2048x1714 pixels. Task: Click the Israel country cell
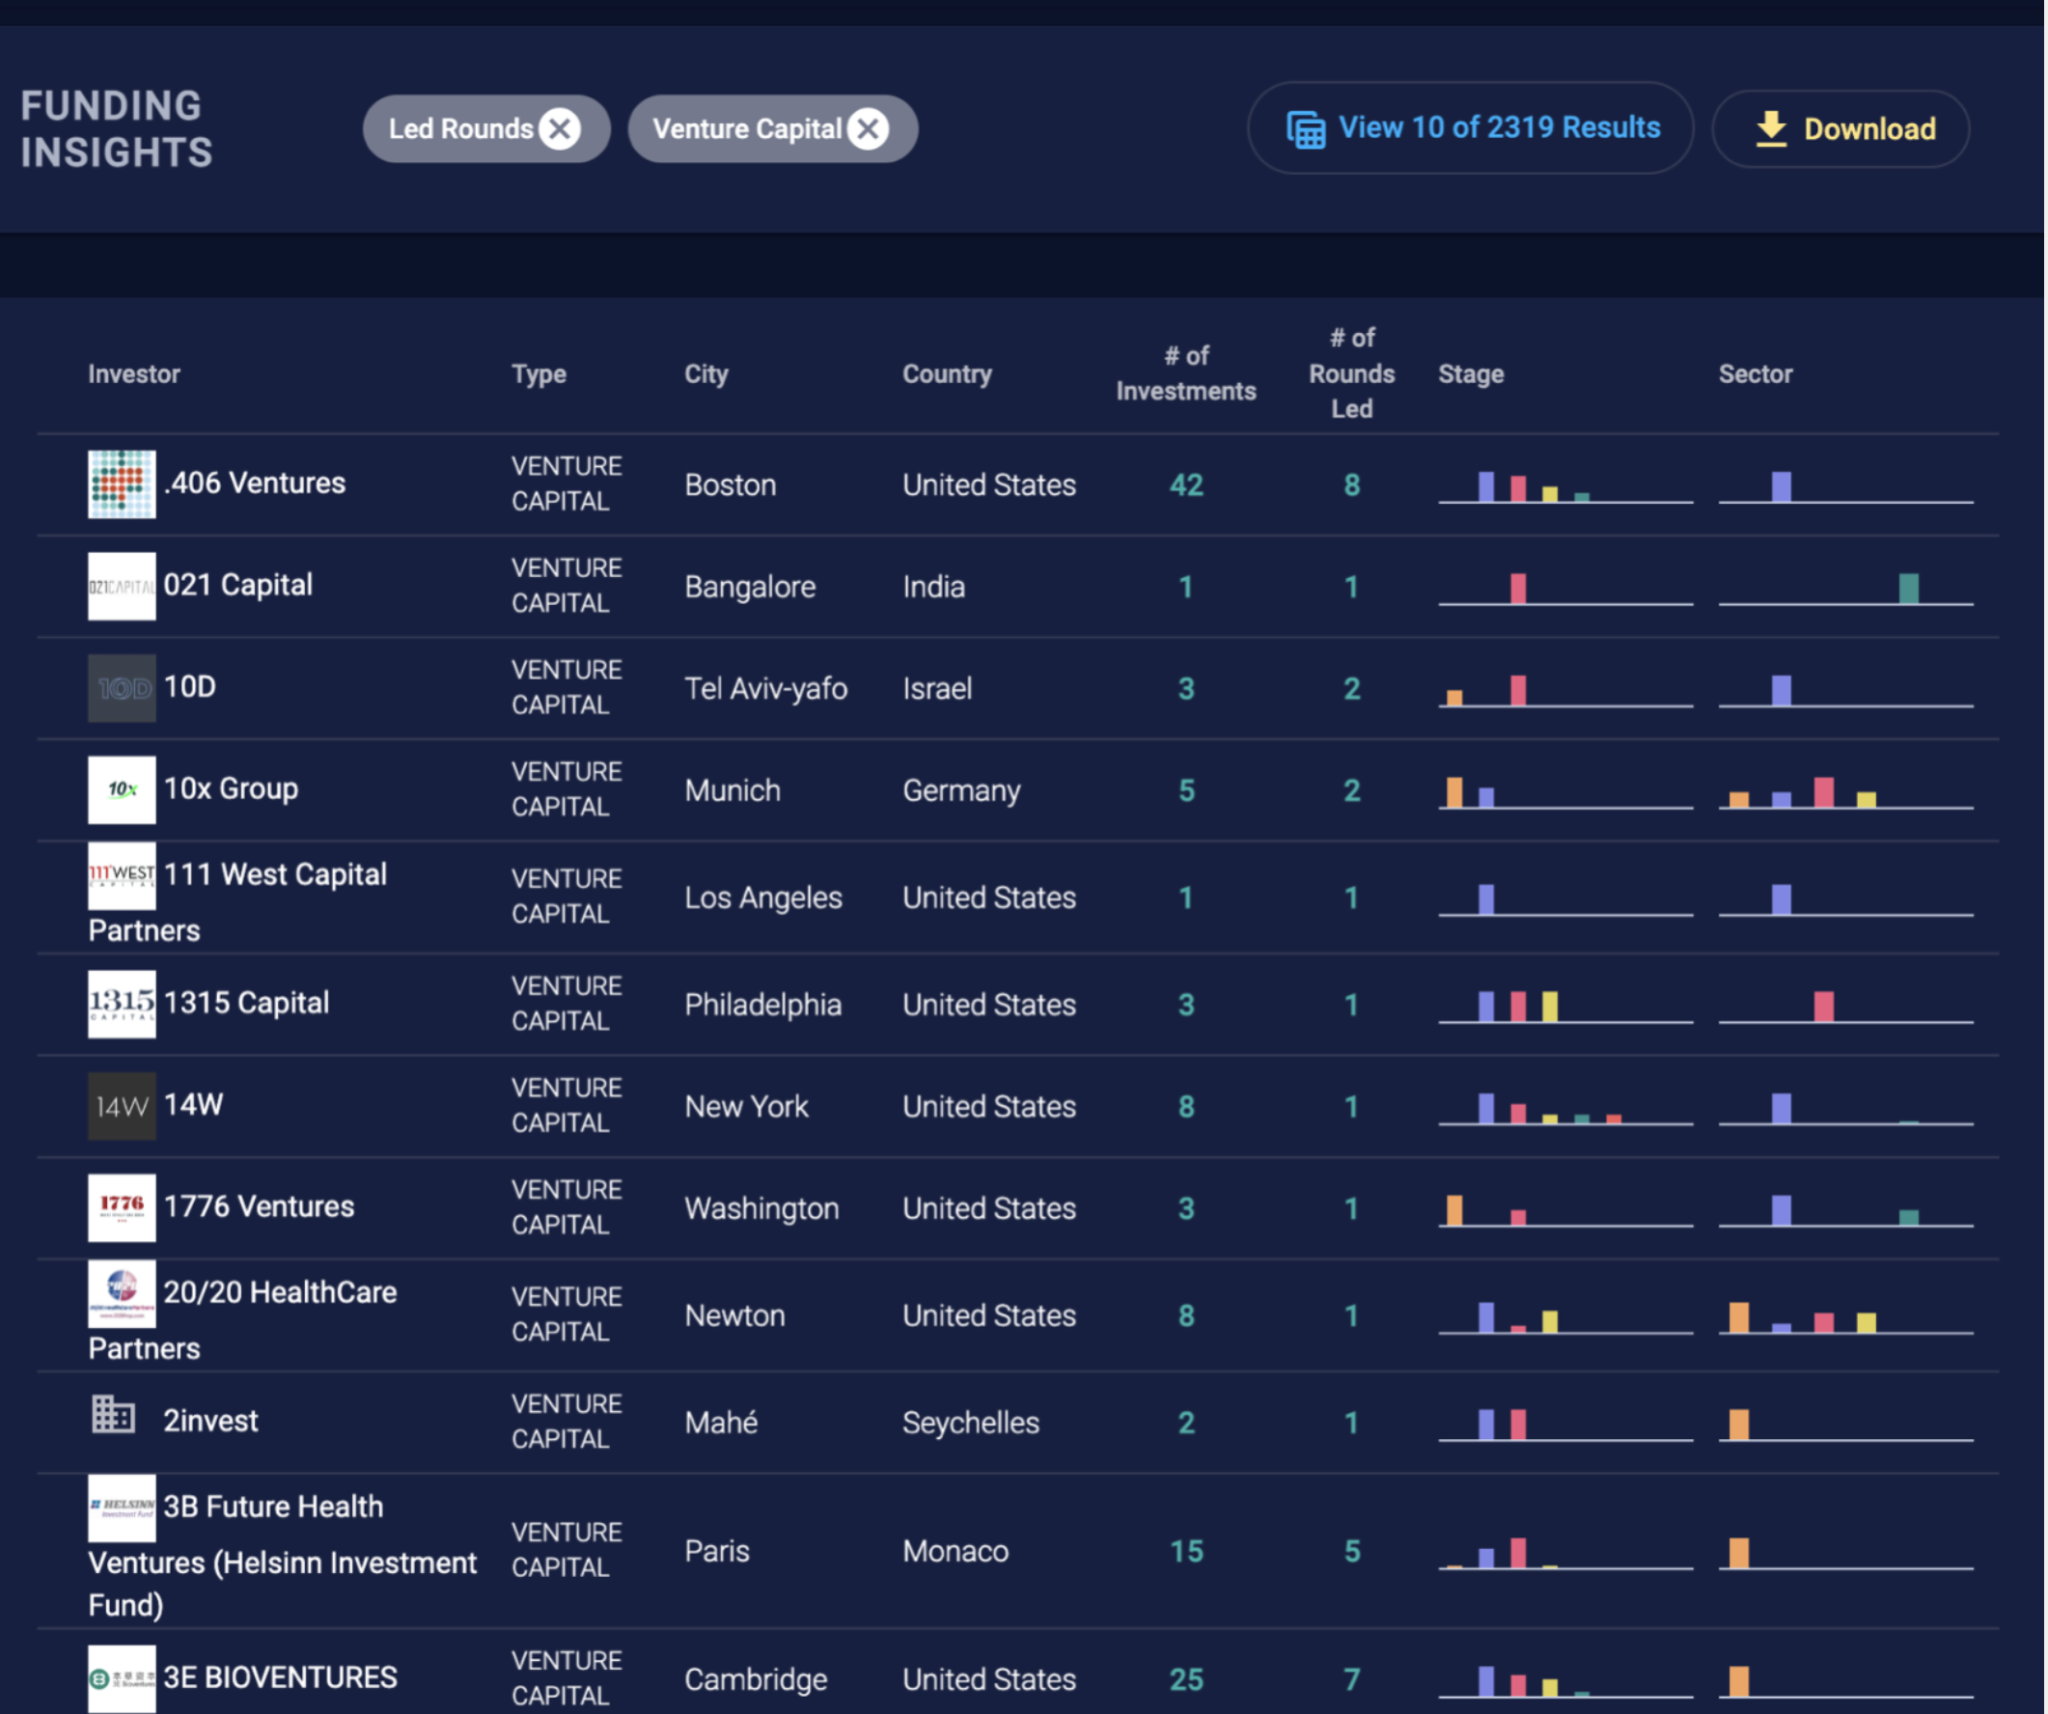pos(937,689)
